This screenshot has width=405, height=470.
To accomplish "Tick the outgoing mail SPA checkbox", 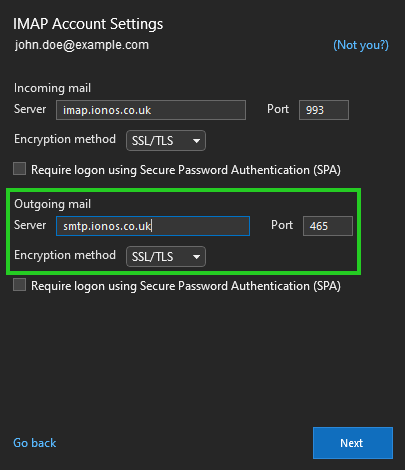I will 19,285.
